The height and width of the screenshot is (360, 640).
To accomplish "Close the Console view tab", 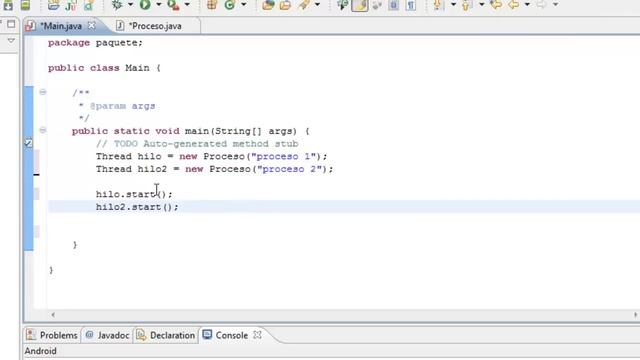I will click(x=257, y=335).
